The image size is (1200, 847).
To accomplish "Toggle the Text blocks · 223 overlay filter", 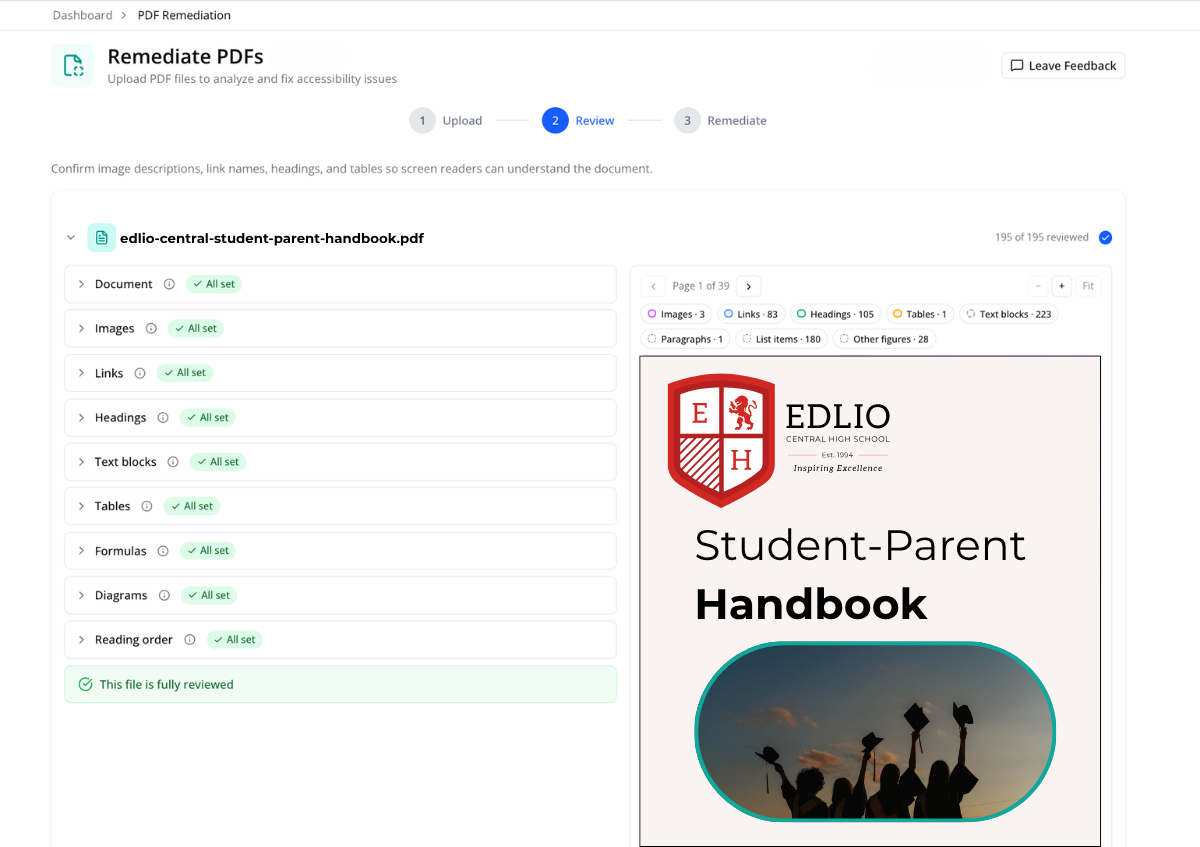I will point(1009,314).
